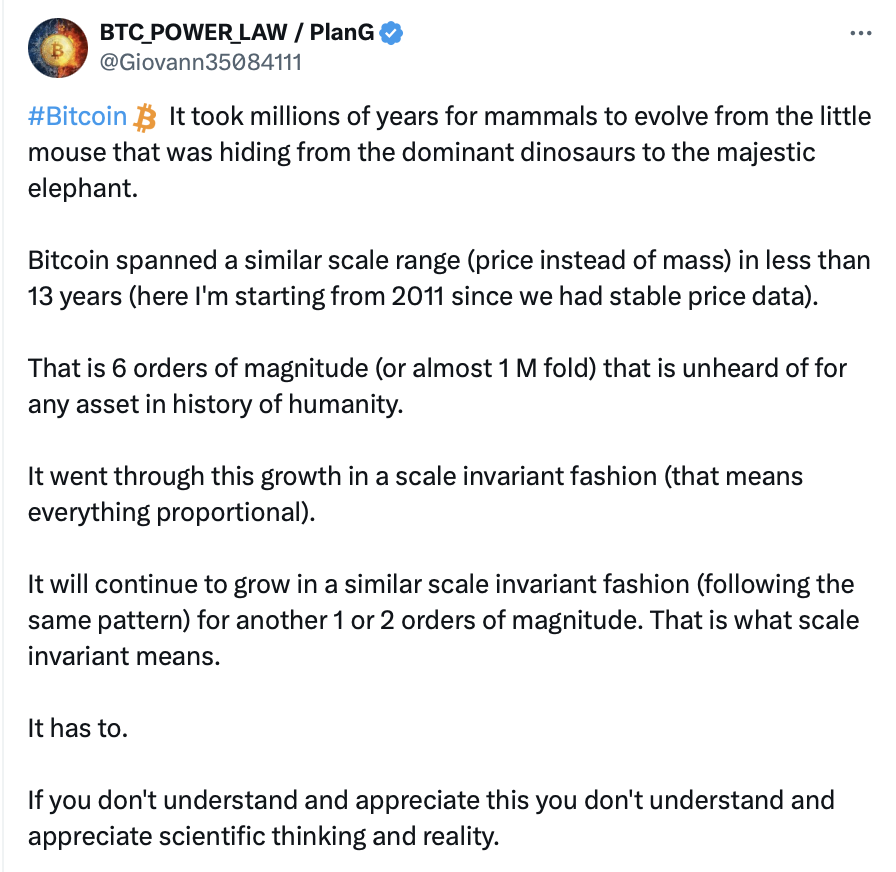Click the '6 orders of magnitude' paragraph

tap(437, 386)
